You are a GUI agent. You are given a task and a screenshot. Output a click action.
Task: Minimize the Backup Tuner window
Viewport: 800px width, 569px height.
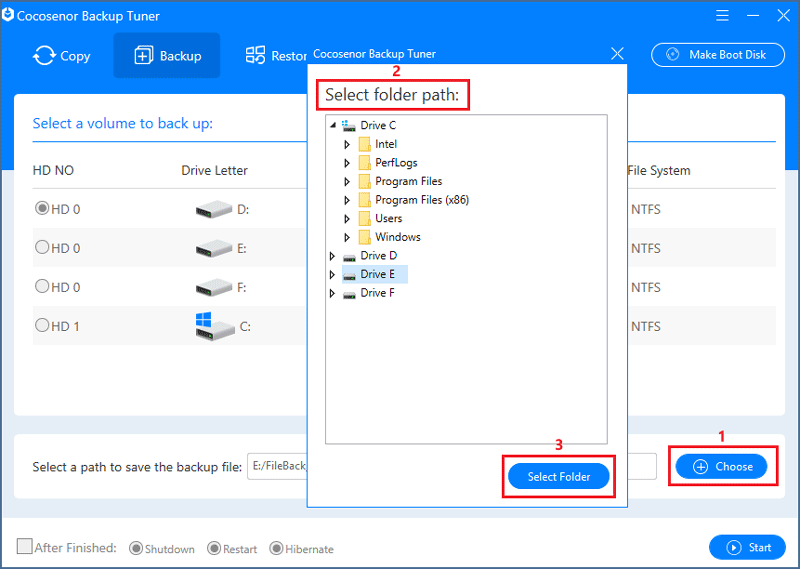(x=753, y=16)
